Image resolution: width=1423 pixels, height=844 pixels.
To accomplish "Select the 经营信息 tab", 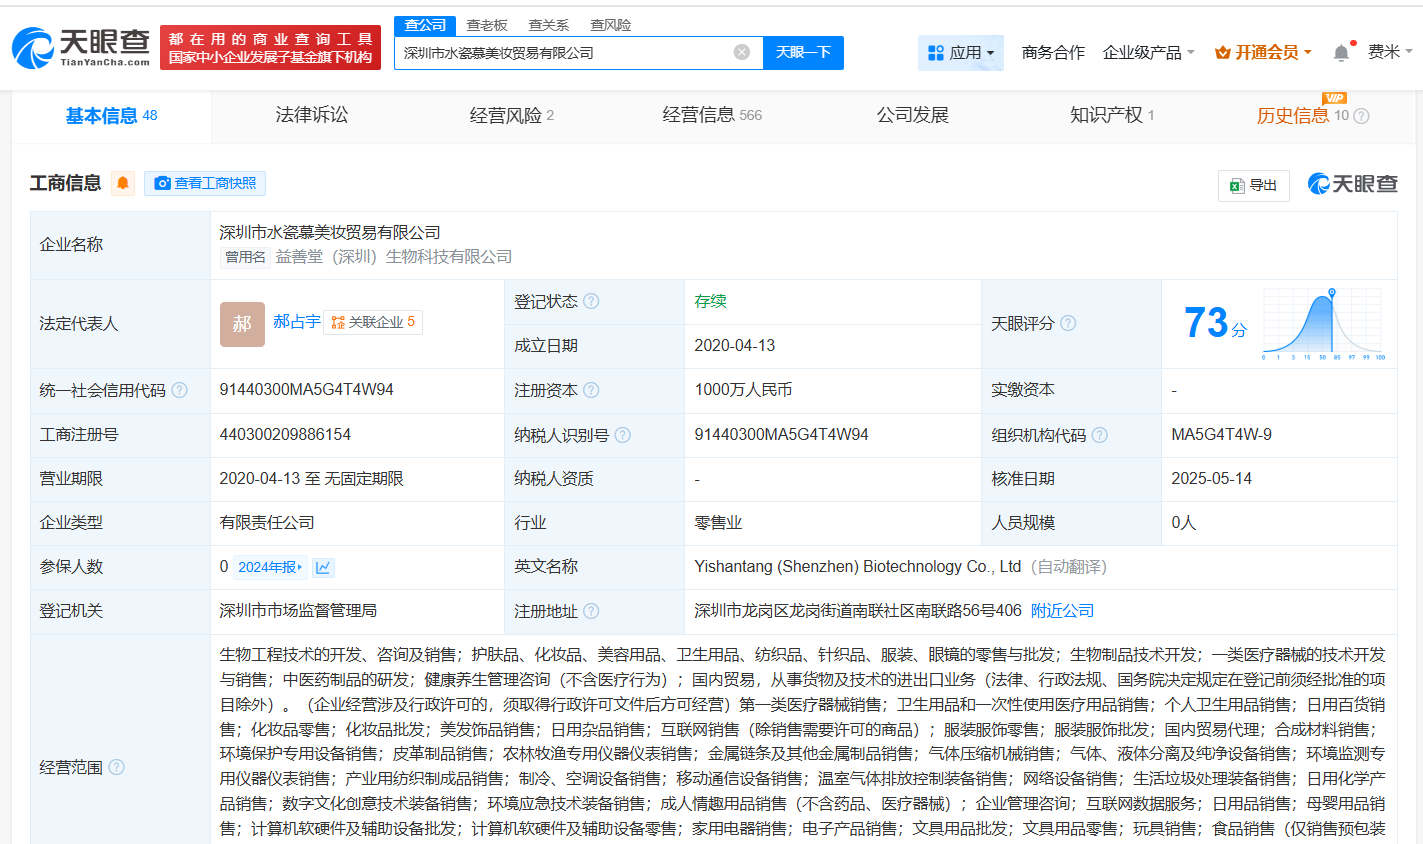I will (712, 115).
